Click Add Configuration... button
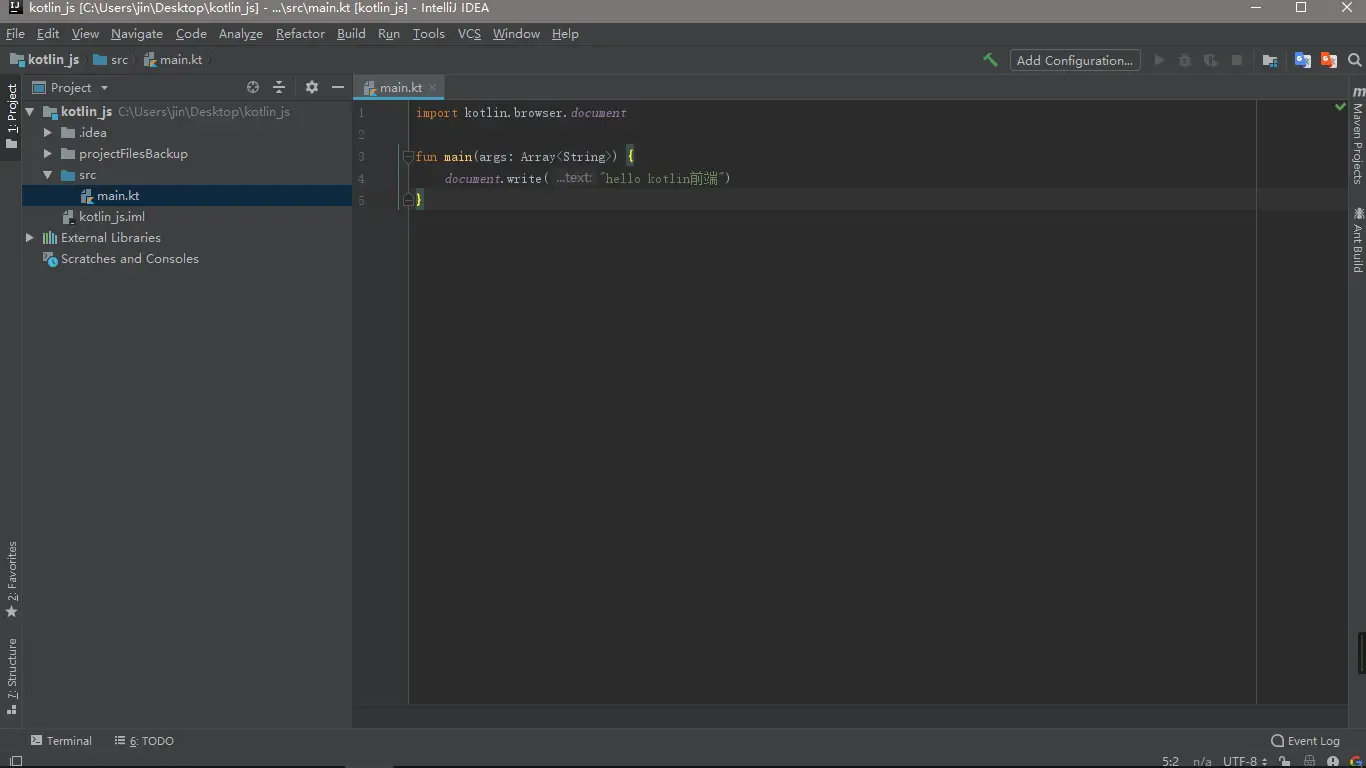This screenshot has height=768, width=1366. pyautogui.click(x=1075, y=60)
